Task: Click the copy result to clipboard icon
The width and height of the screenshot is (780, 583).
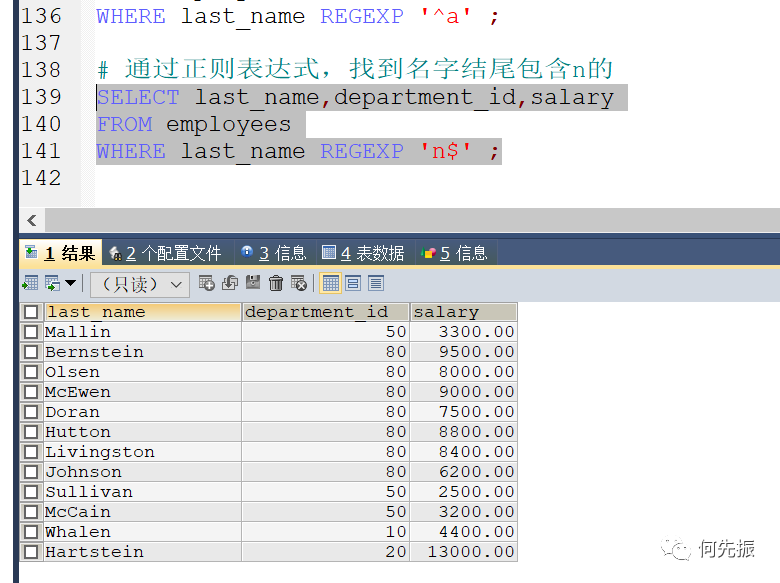Action: (x=53, y=284)
